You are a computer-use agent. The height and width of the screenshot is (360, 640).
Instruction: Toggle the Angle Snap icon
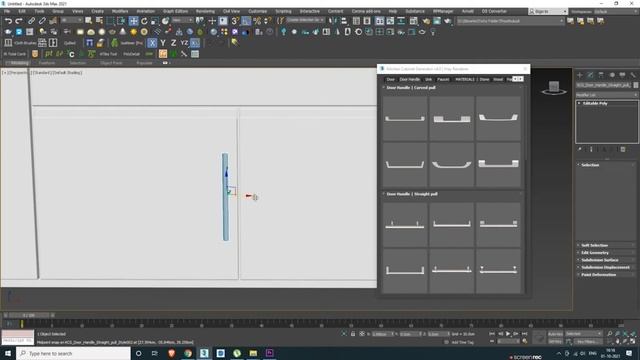pyautogui.click(x=246, y=21)
